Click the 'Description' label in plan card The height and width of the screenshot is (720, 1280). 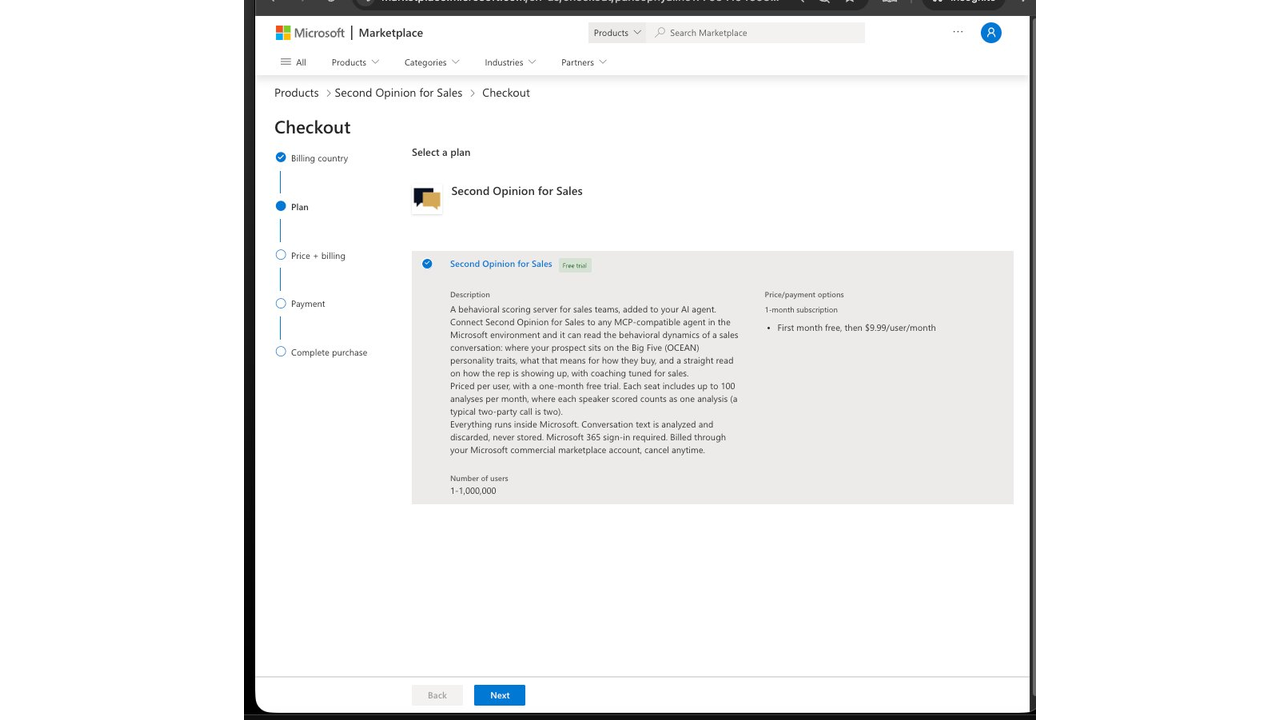point(470,295)
